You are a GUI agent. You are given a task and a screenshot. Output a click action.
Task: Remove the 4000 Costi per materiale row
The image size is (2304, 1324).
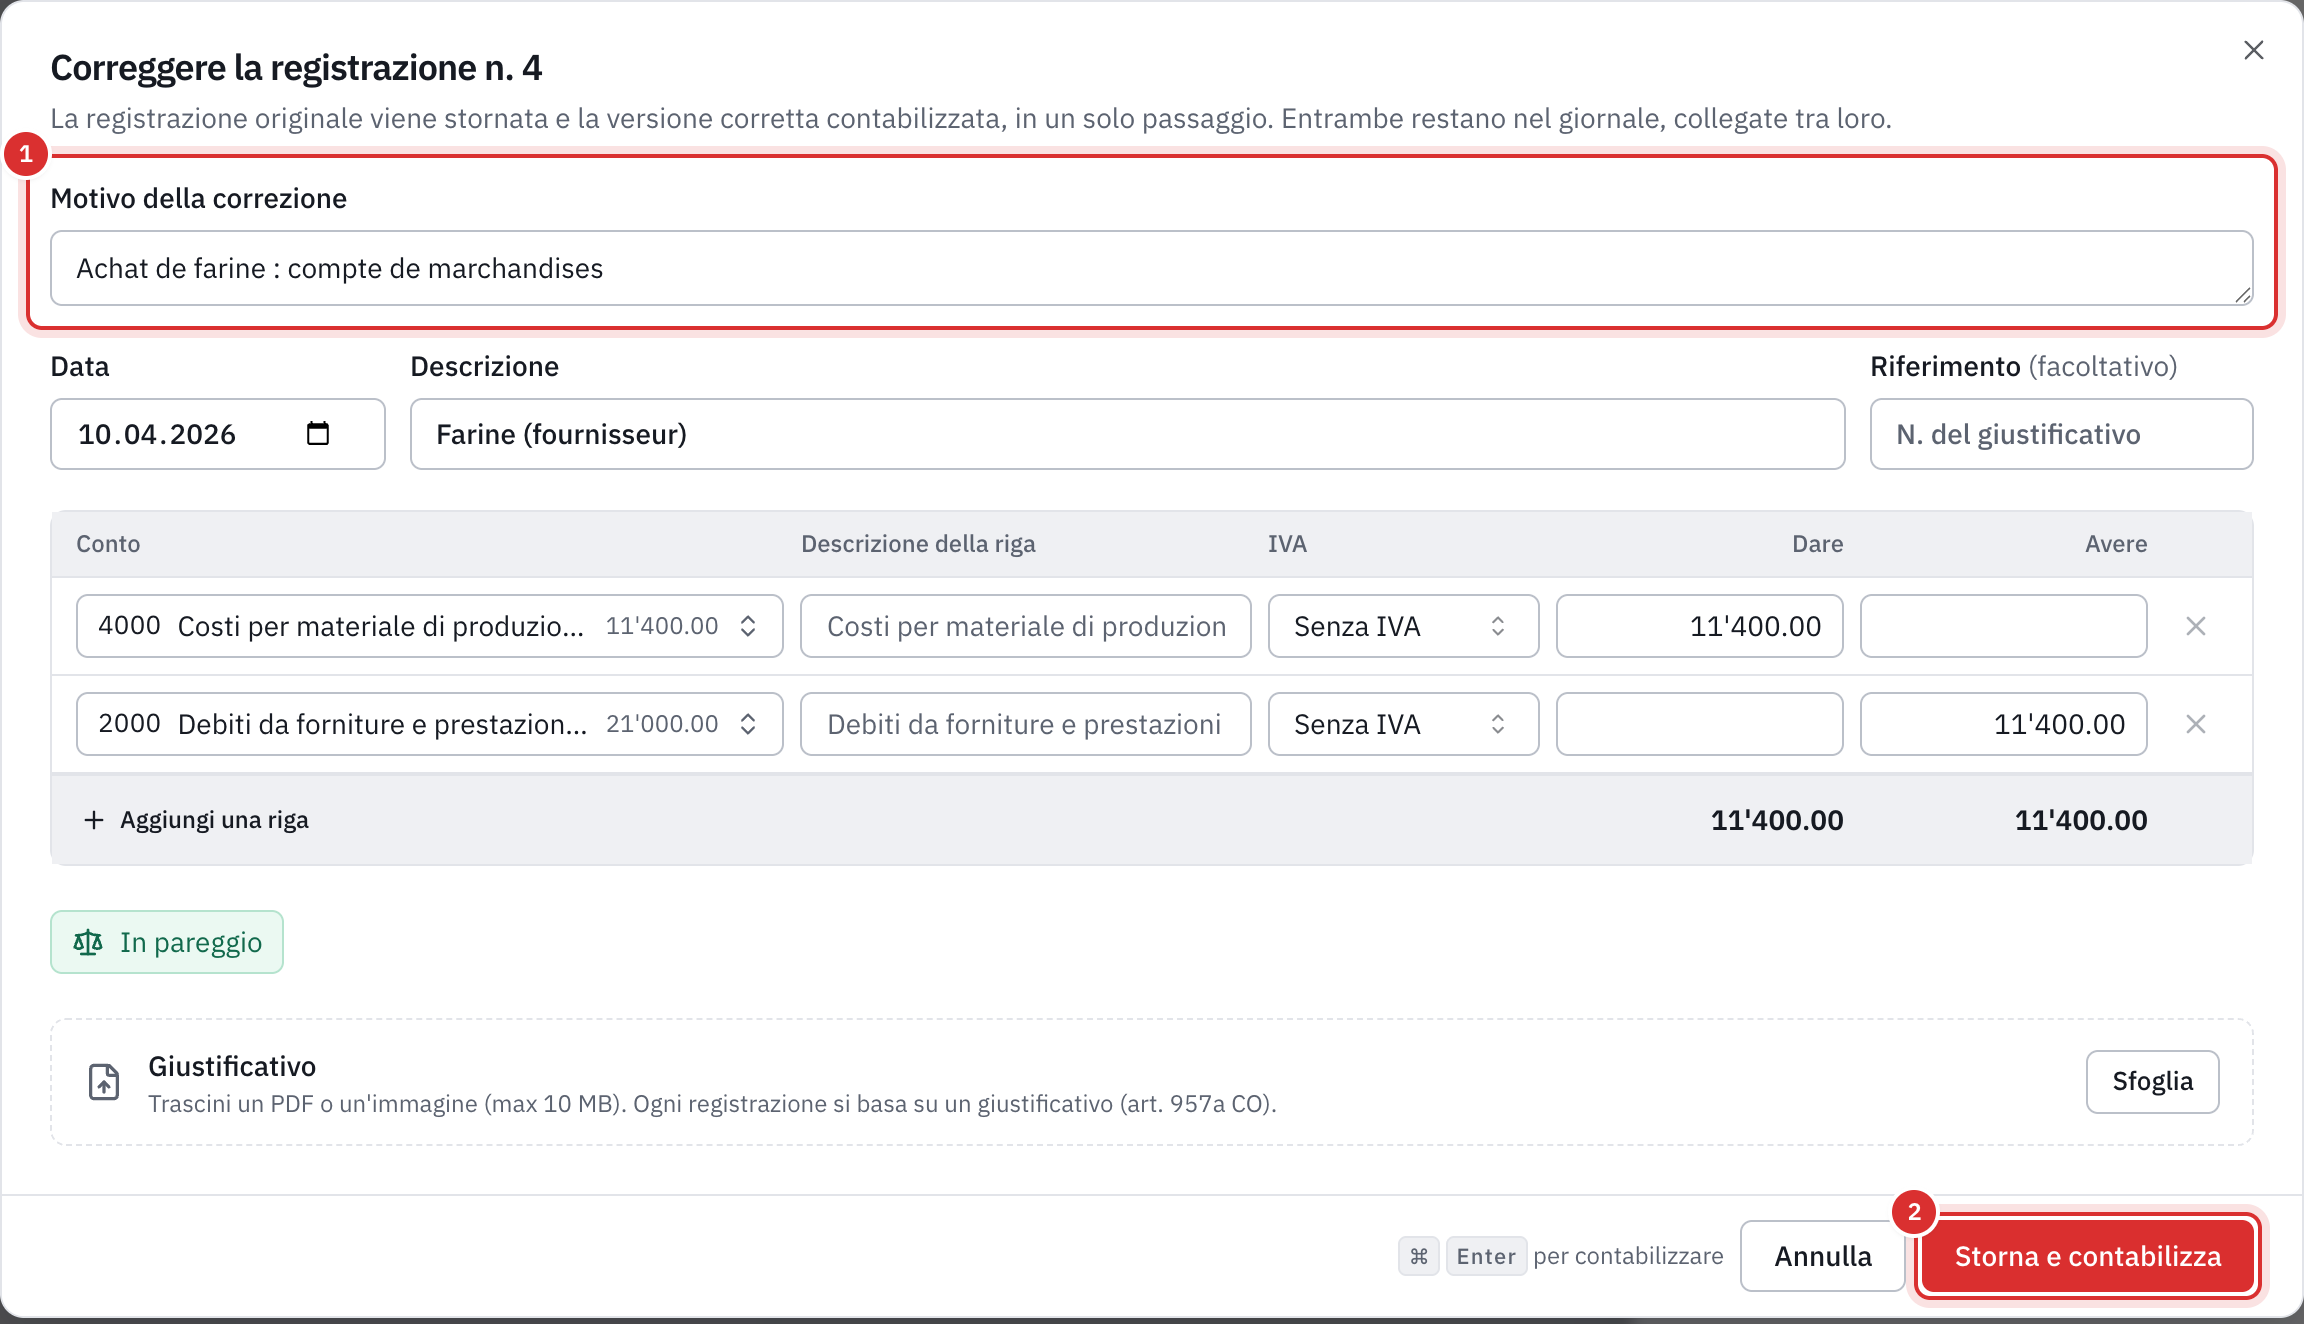coord(2196,626)
